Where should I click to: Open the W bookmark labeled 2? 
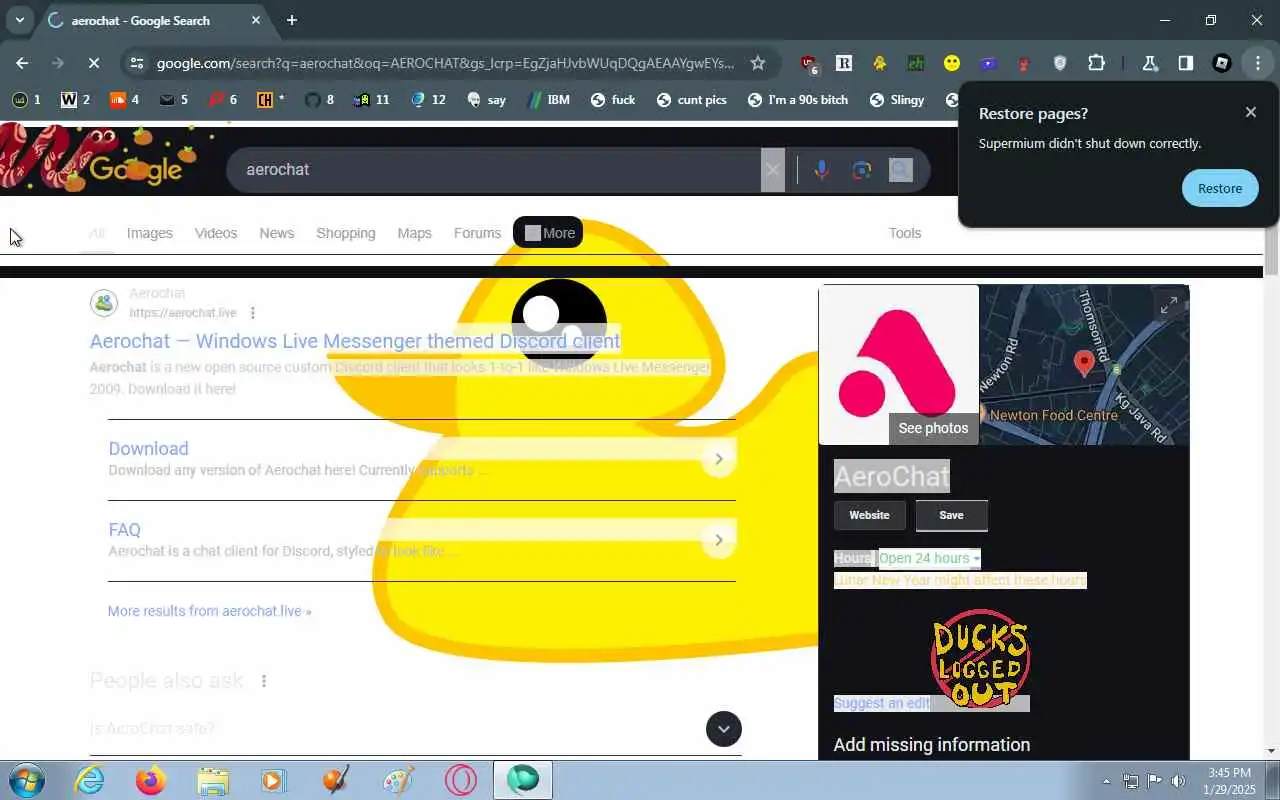coord(75,99)
